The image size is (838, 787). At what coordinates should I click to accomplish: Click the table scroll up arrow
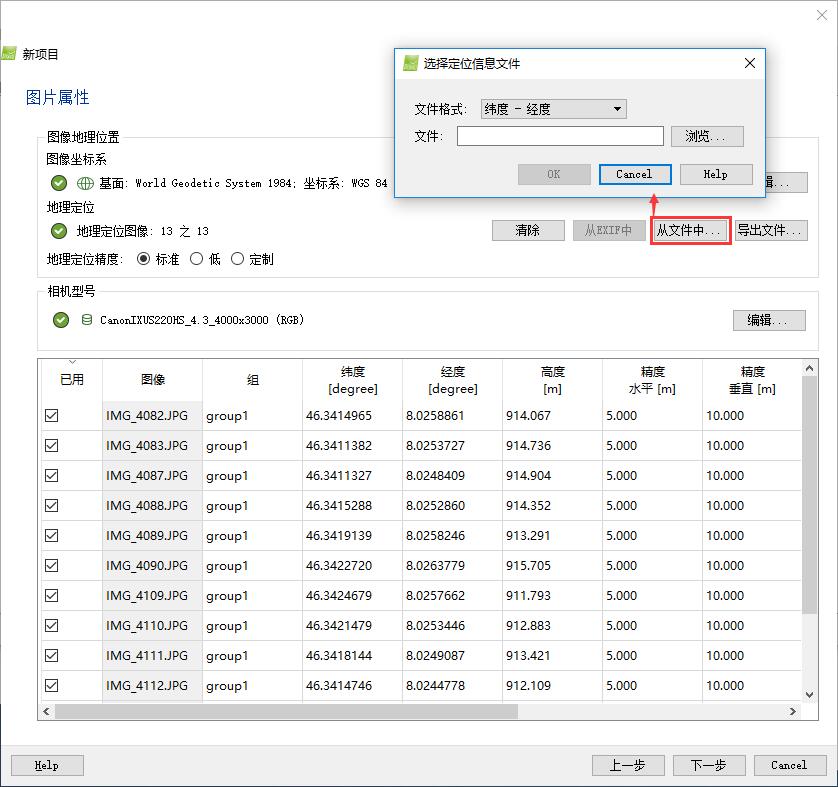click(810, 368)
